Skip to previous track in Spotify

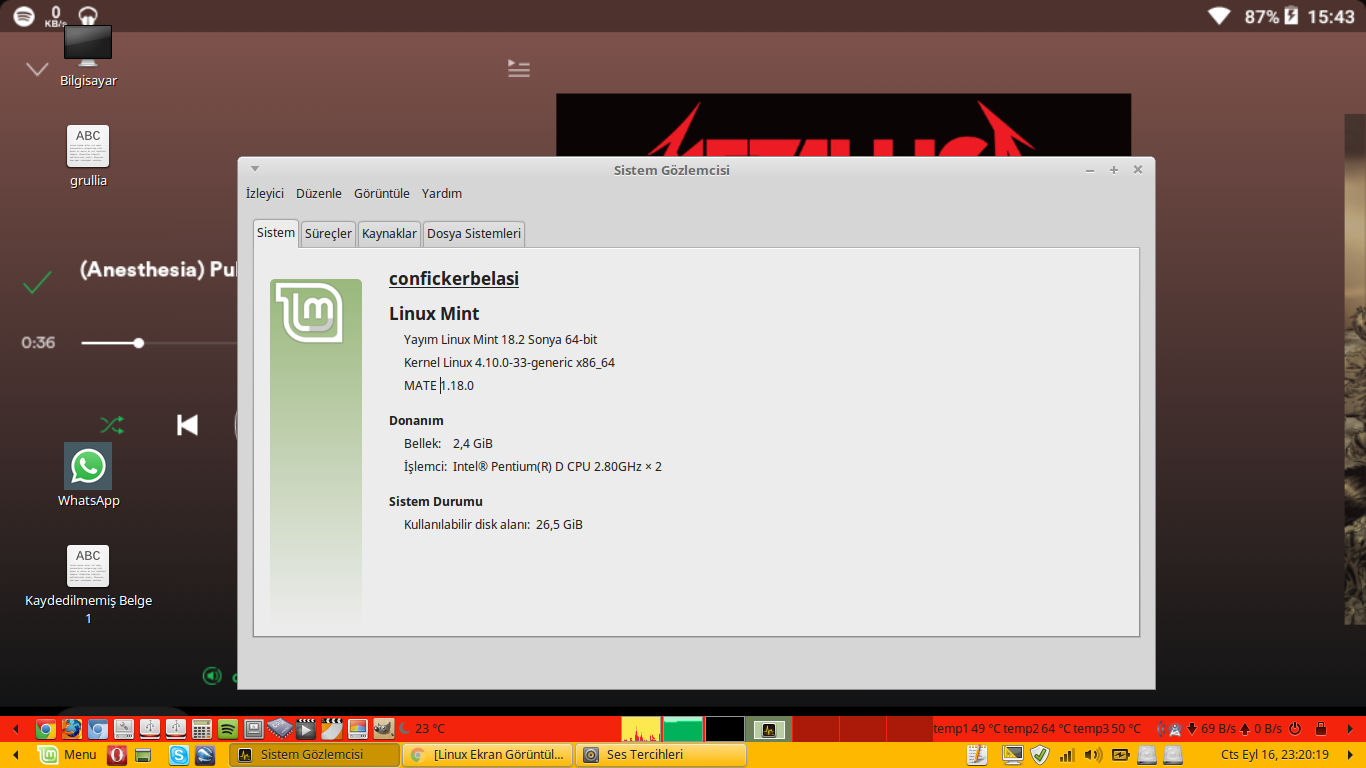pyautogui.click(x=187, y=425)
